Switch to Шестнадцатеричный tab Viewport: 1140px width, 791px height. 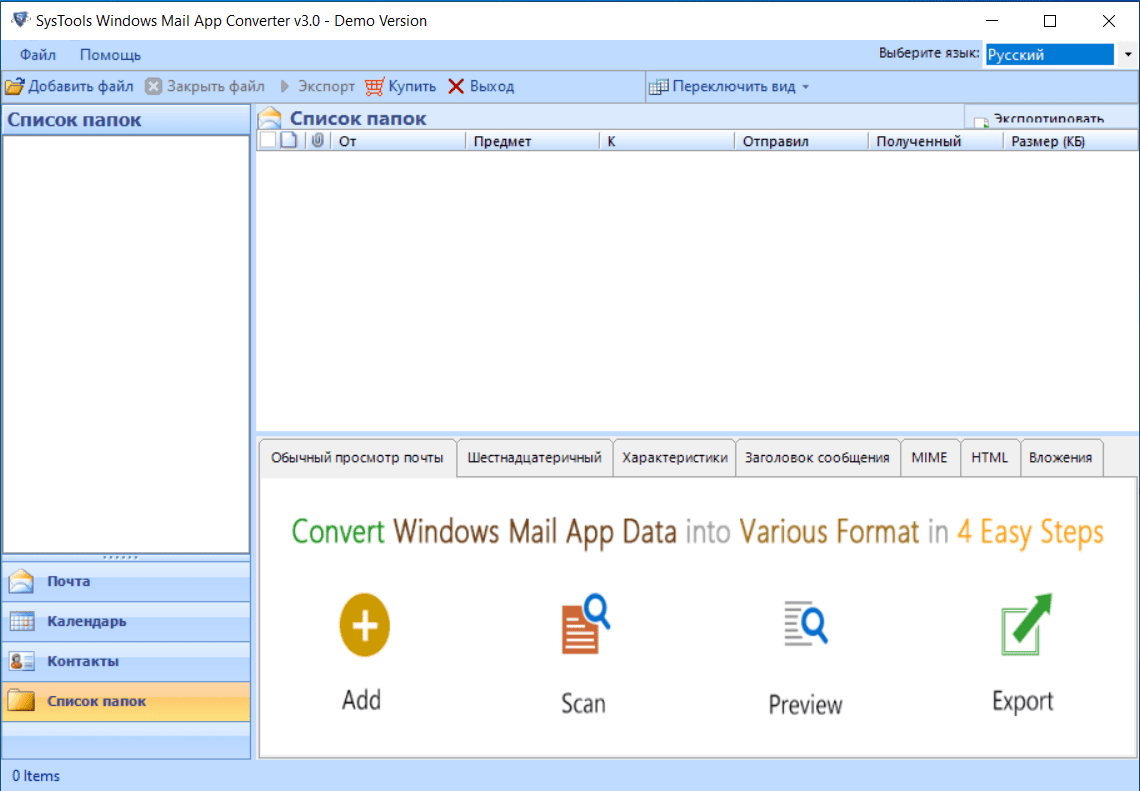point(534,458)
